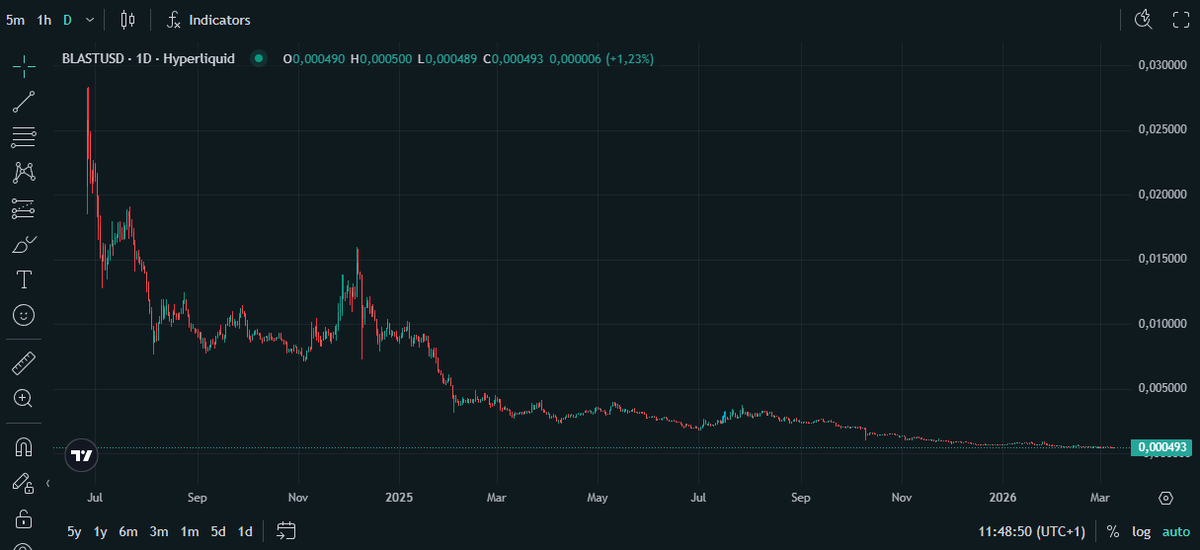Open the candlestick chart type selector

[127, 19]
